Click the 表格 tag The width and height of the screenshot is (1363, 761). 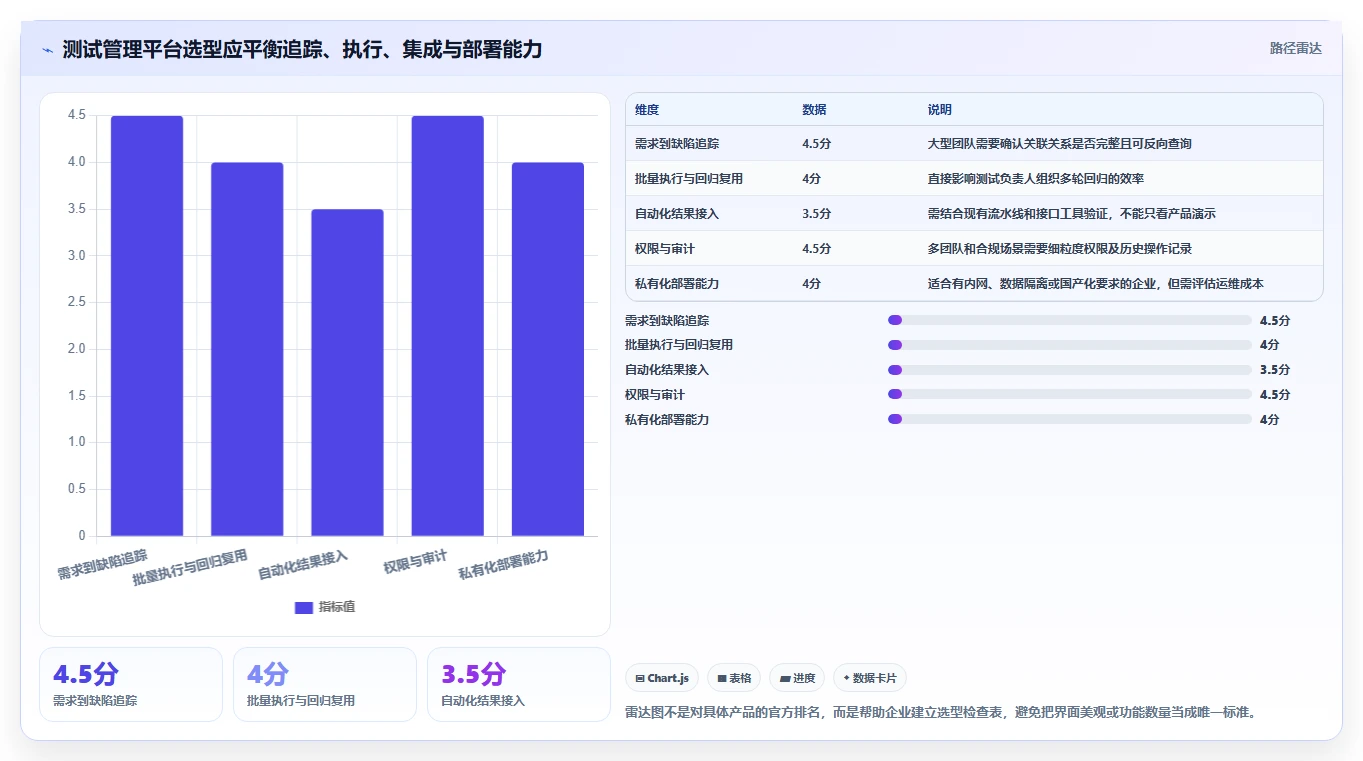tap(734, 678)
